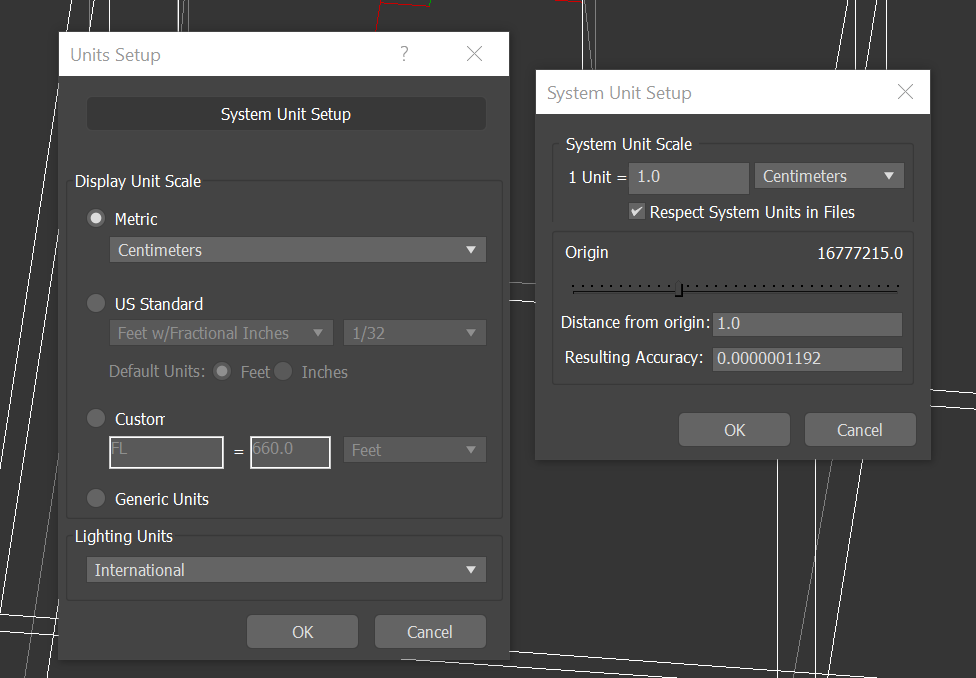Click Cancel in Units Setup dialog
976x678 pixels.
coord(430,632)
